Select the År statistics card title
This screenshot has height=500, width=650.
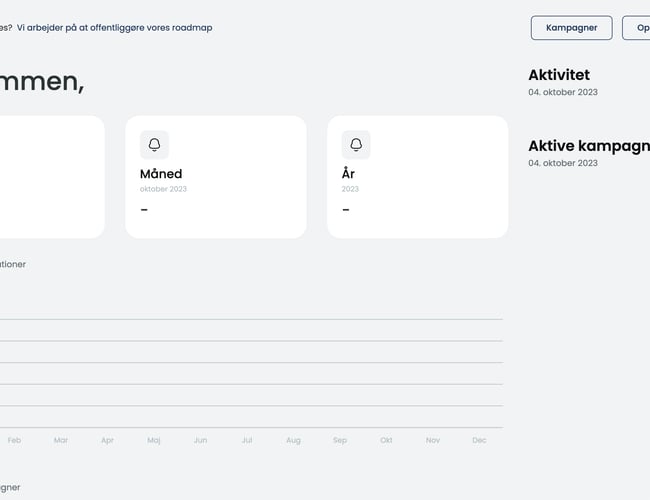point(348,174)
